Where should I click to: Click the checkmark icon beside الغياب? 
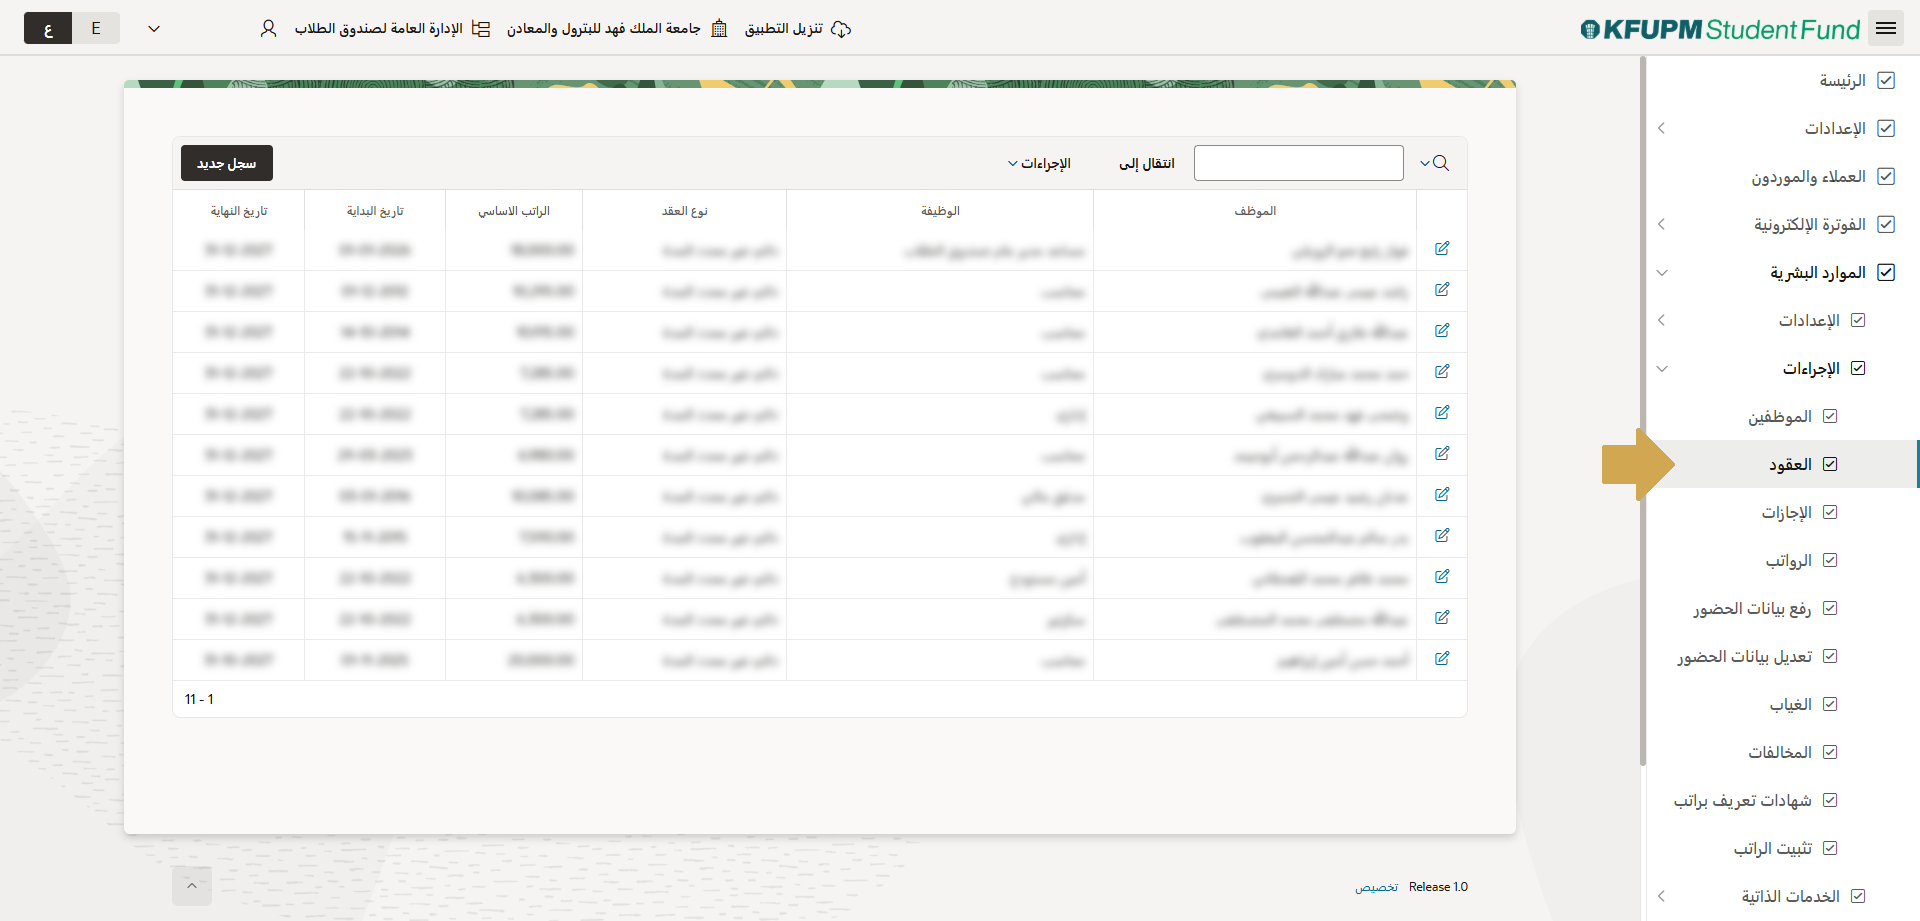click(1830, 705)
